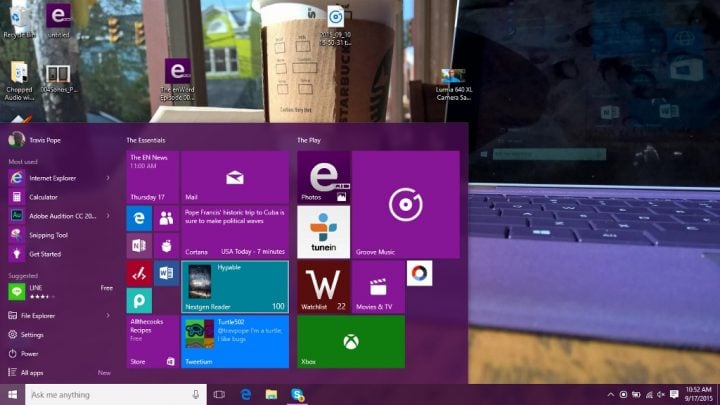
Task: Activate the Cortana microphone icon
Action: tap(196, 394)
